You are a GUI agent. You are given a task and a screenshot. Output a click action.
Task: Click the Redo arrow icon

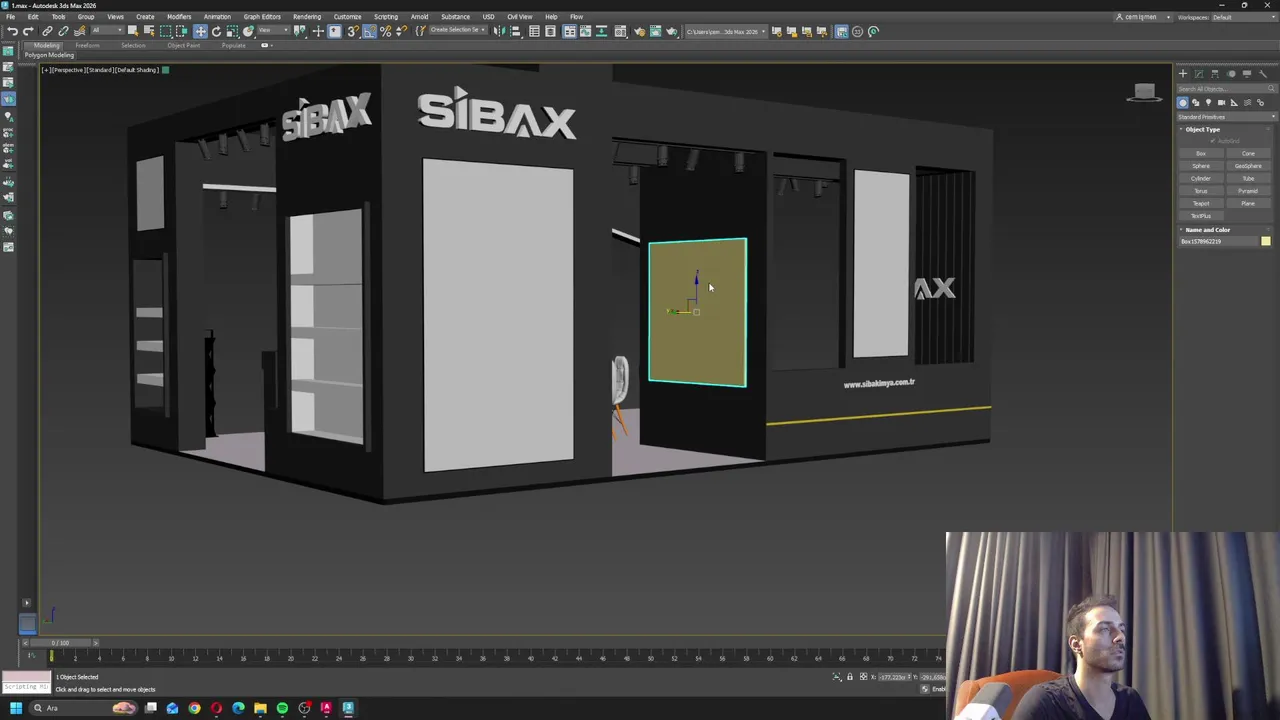(x=28, y=31)
